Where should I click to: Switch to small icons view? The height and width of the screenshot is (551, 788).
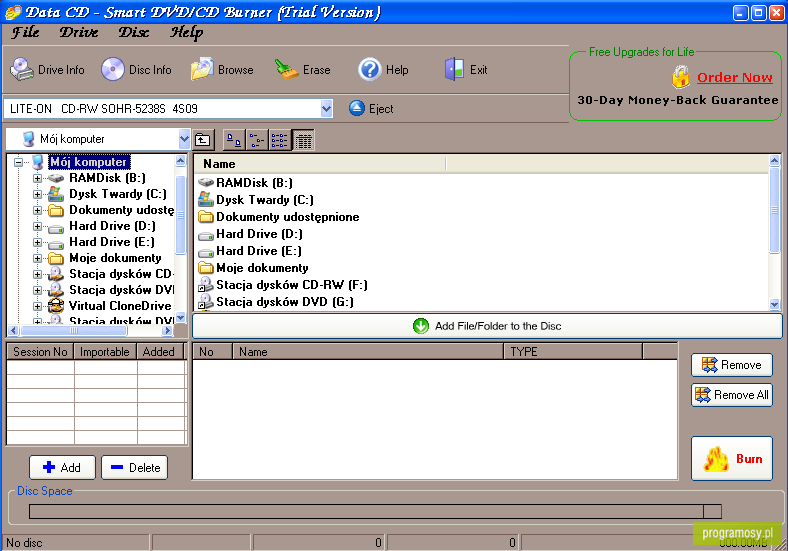tap(257, 140)
